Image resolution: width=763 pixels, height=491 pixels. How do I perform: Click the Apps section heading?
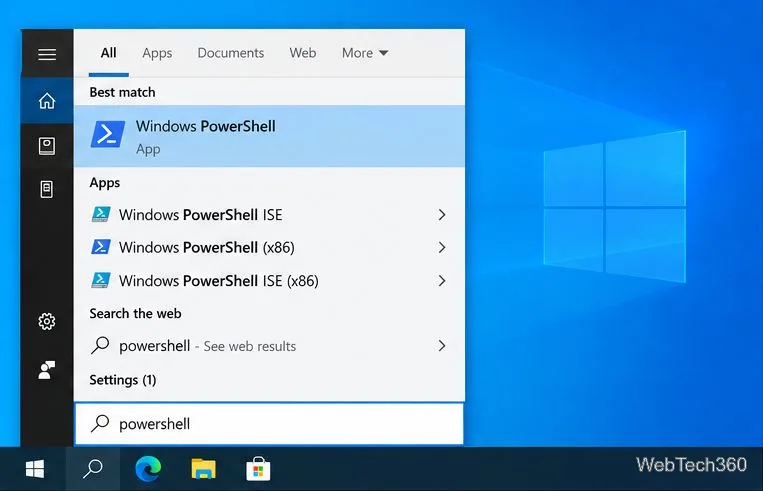[x=105, y=183]
